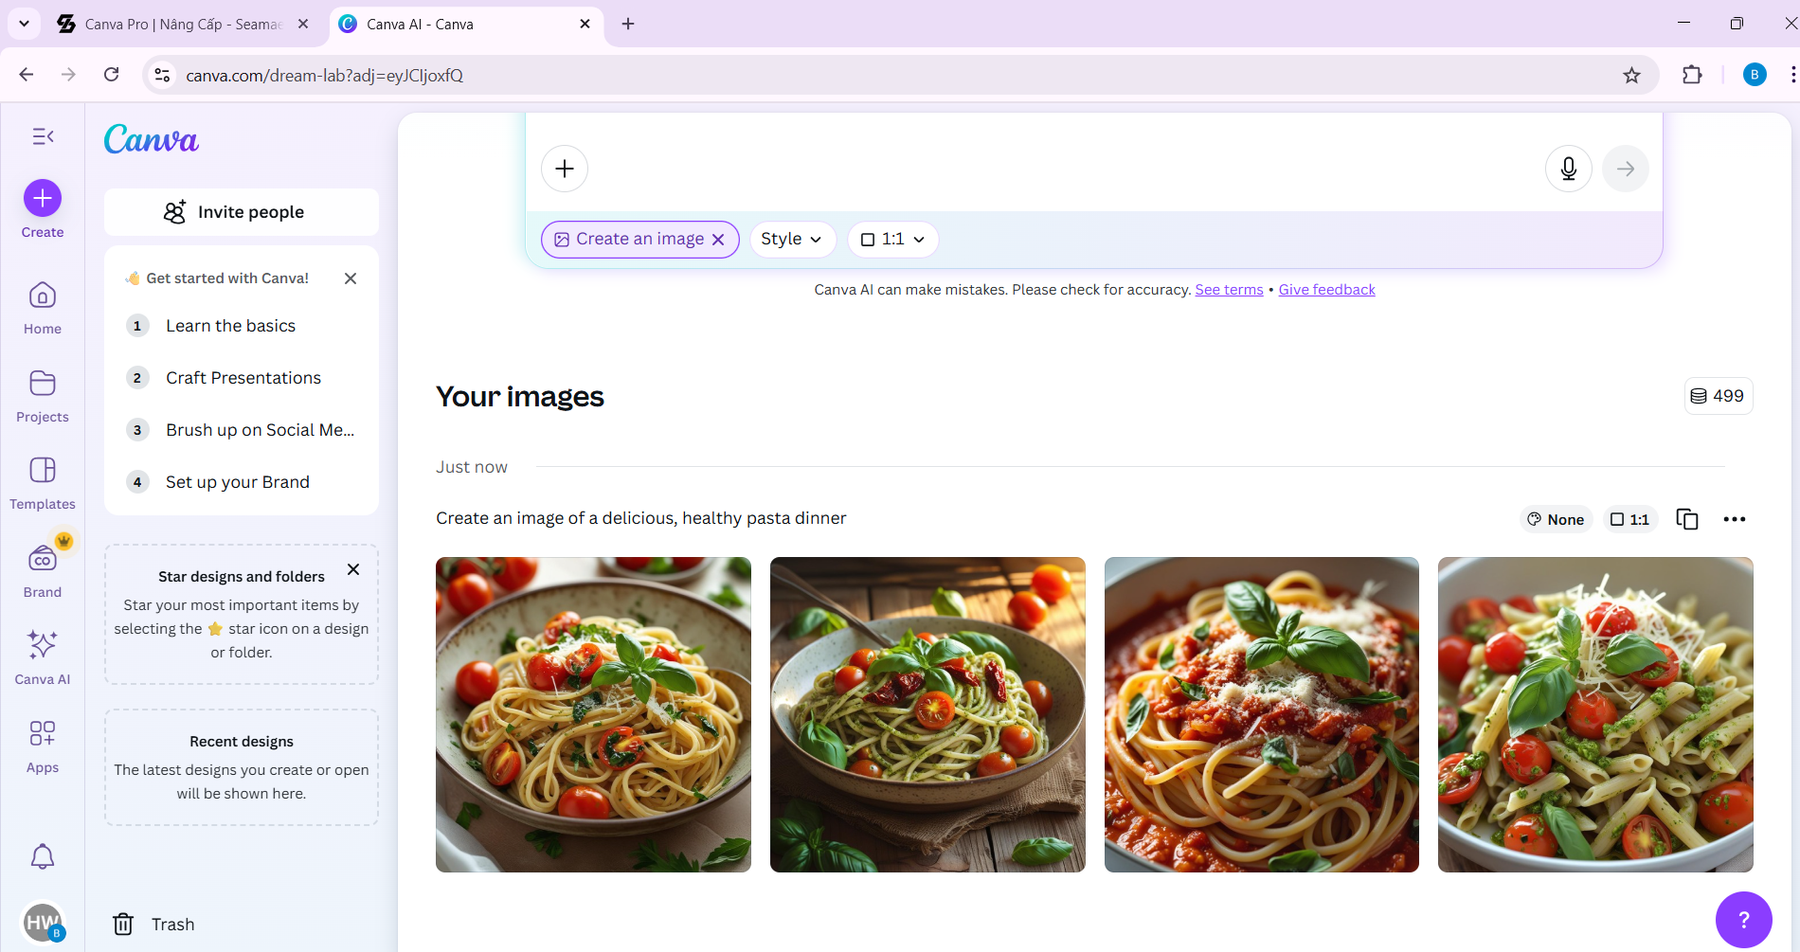Click the browser address bar

[800, 76]
